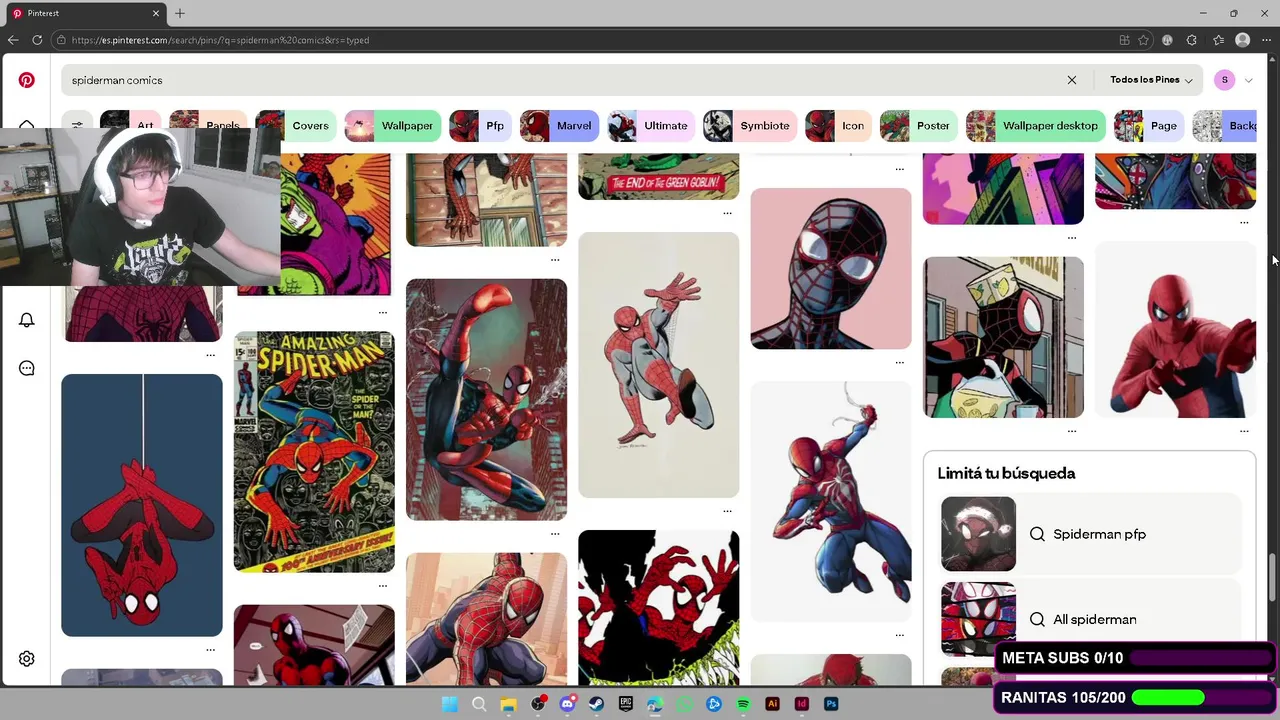Open the Windows Start button
This screenshot has height=720, width=1280.
[x=450, y=704]
